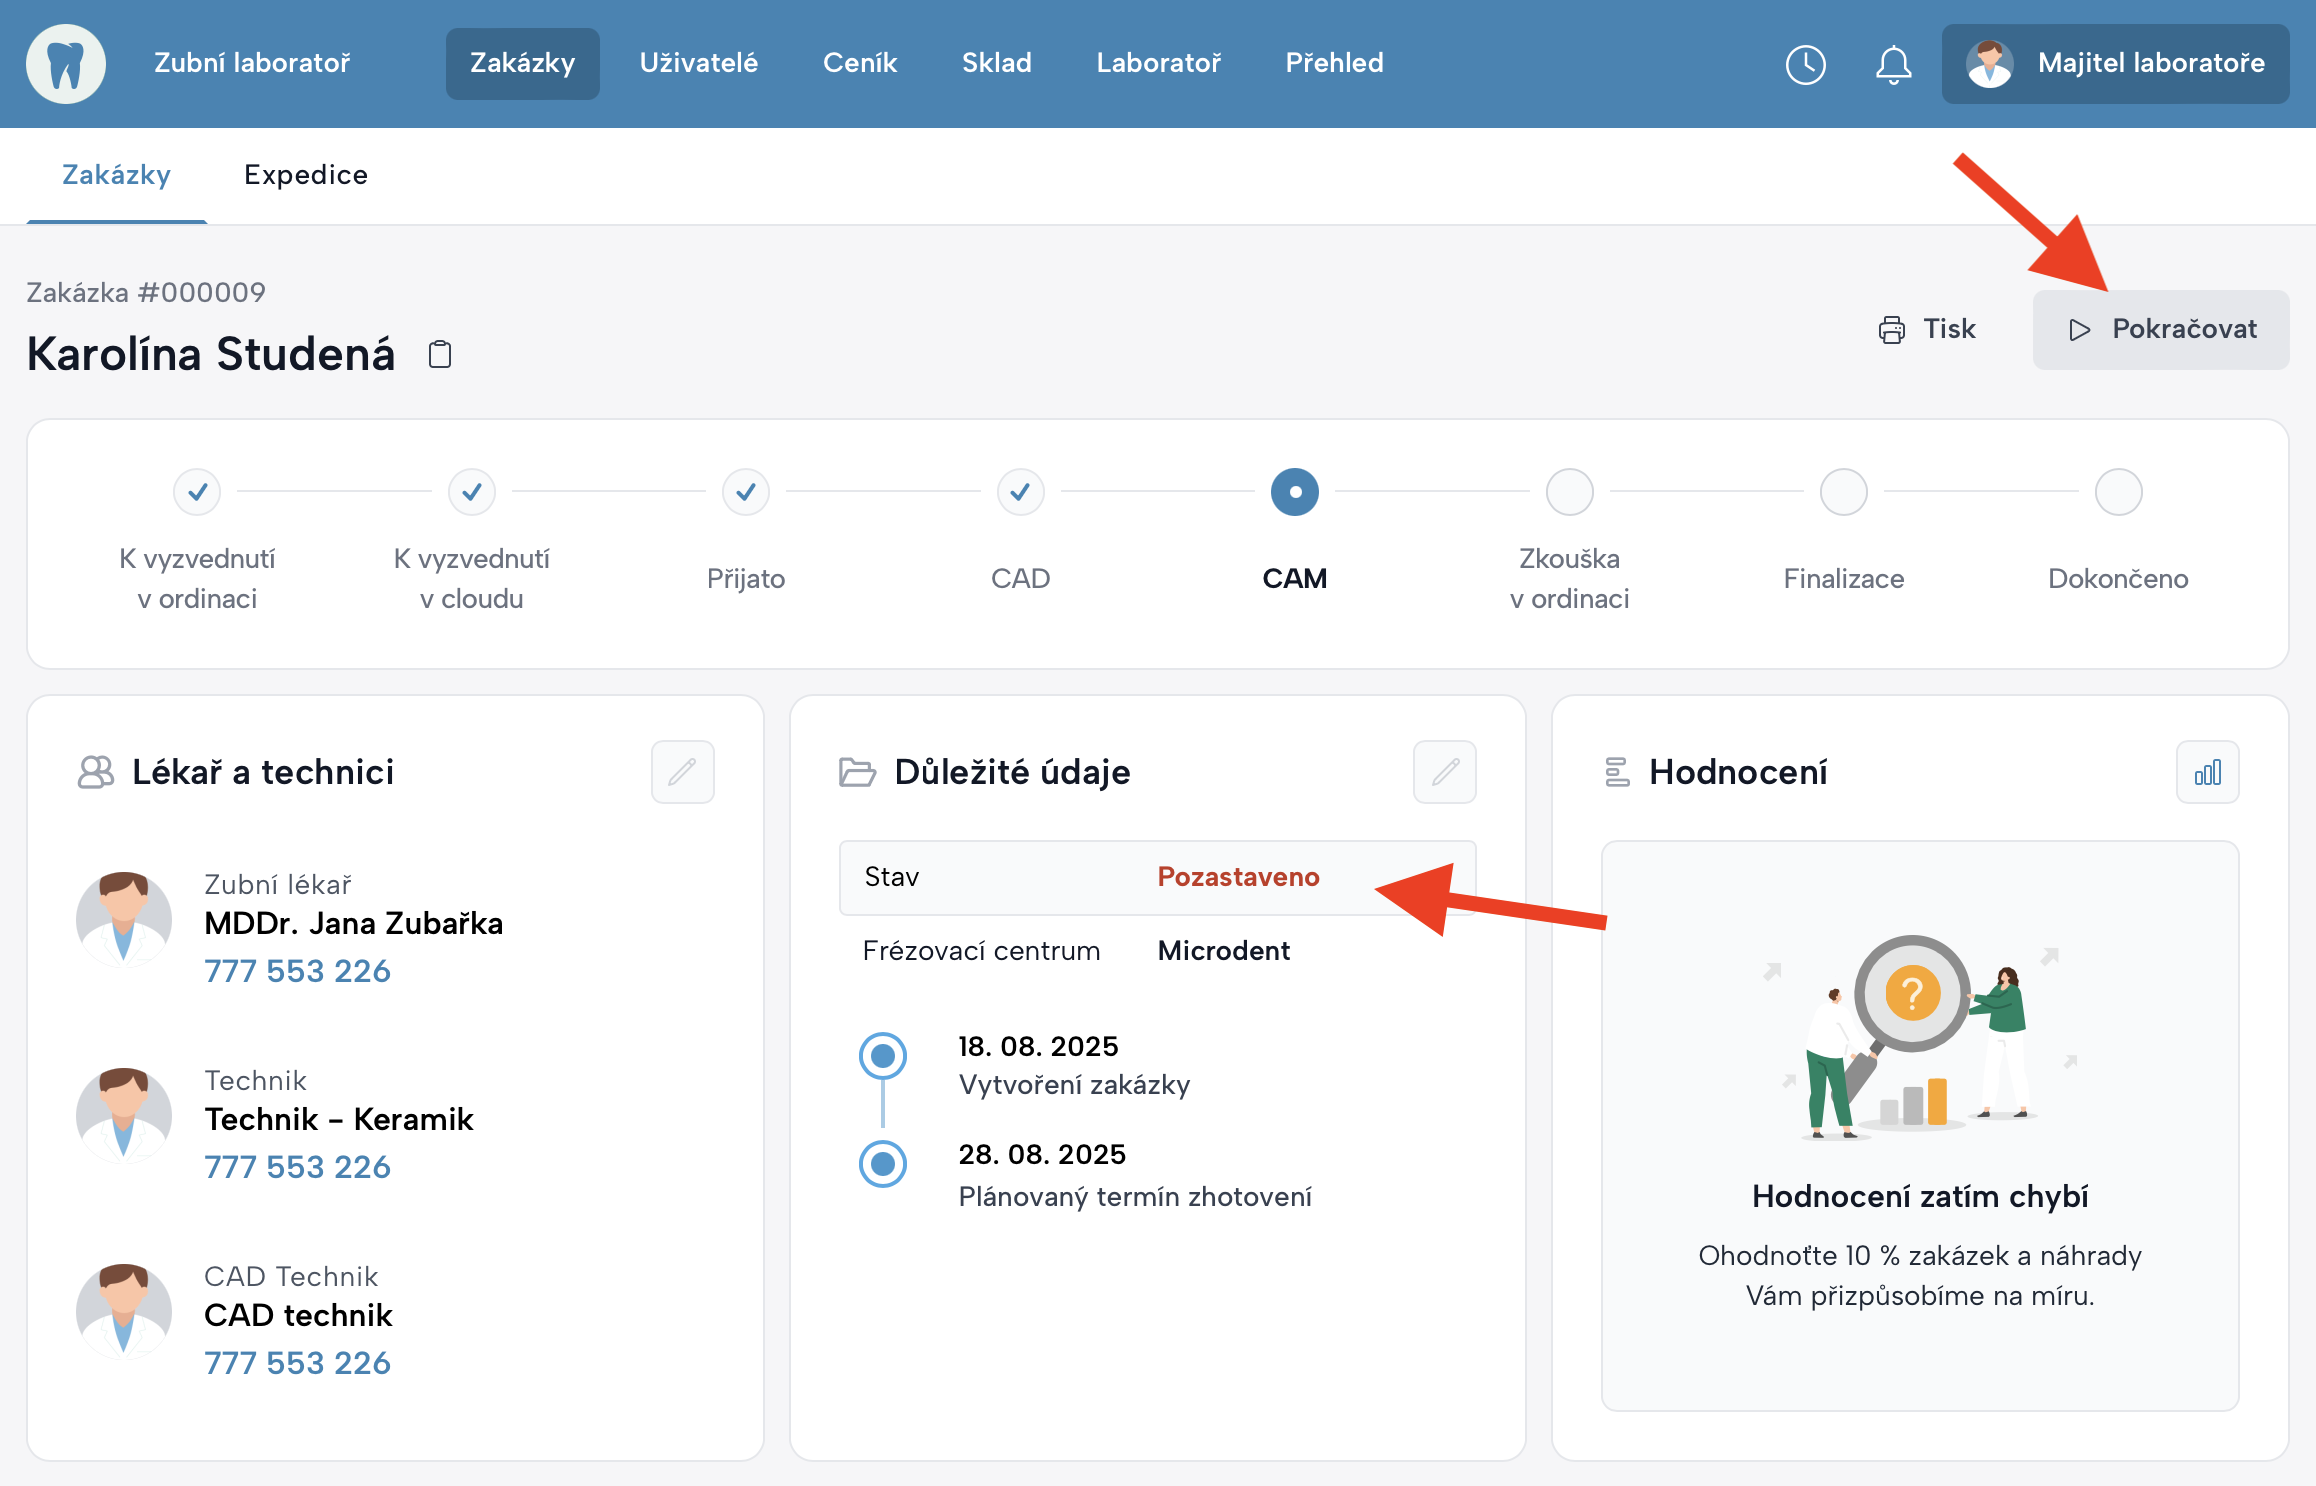Open the clock history icon

[1805, 65]
